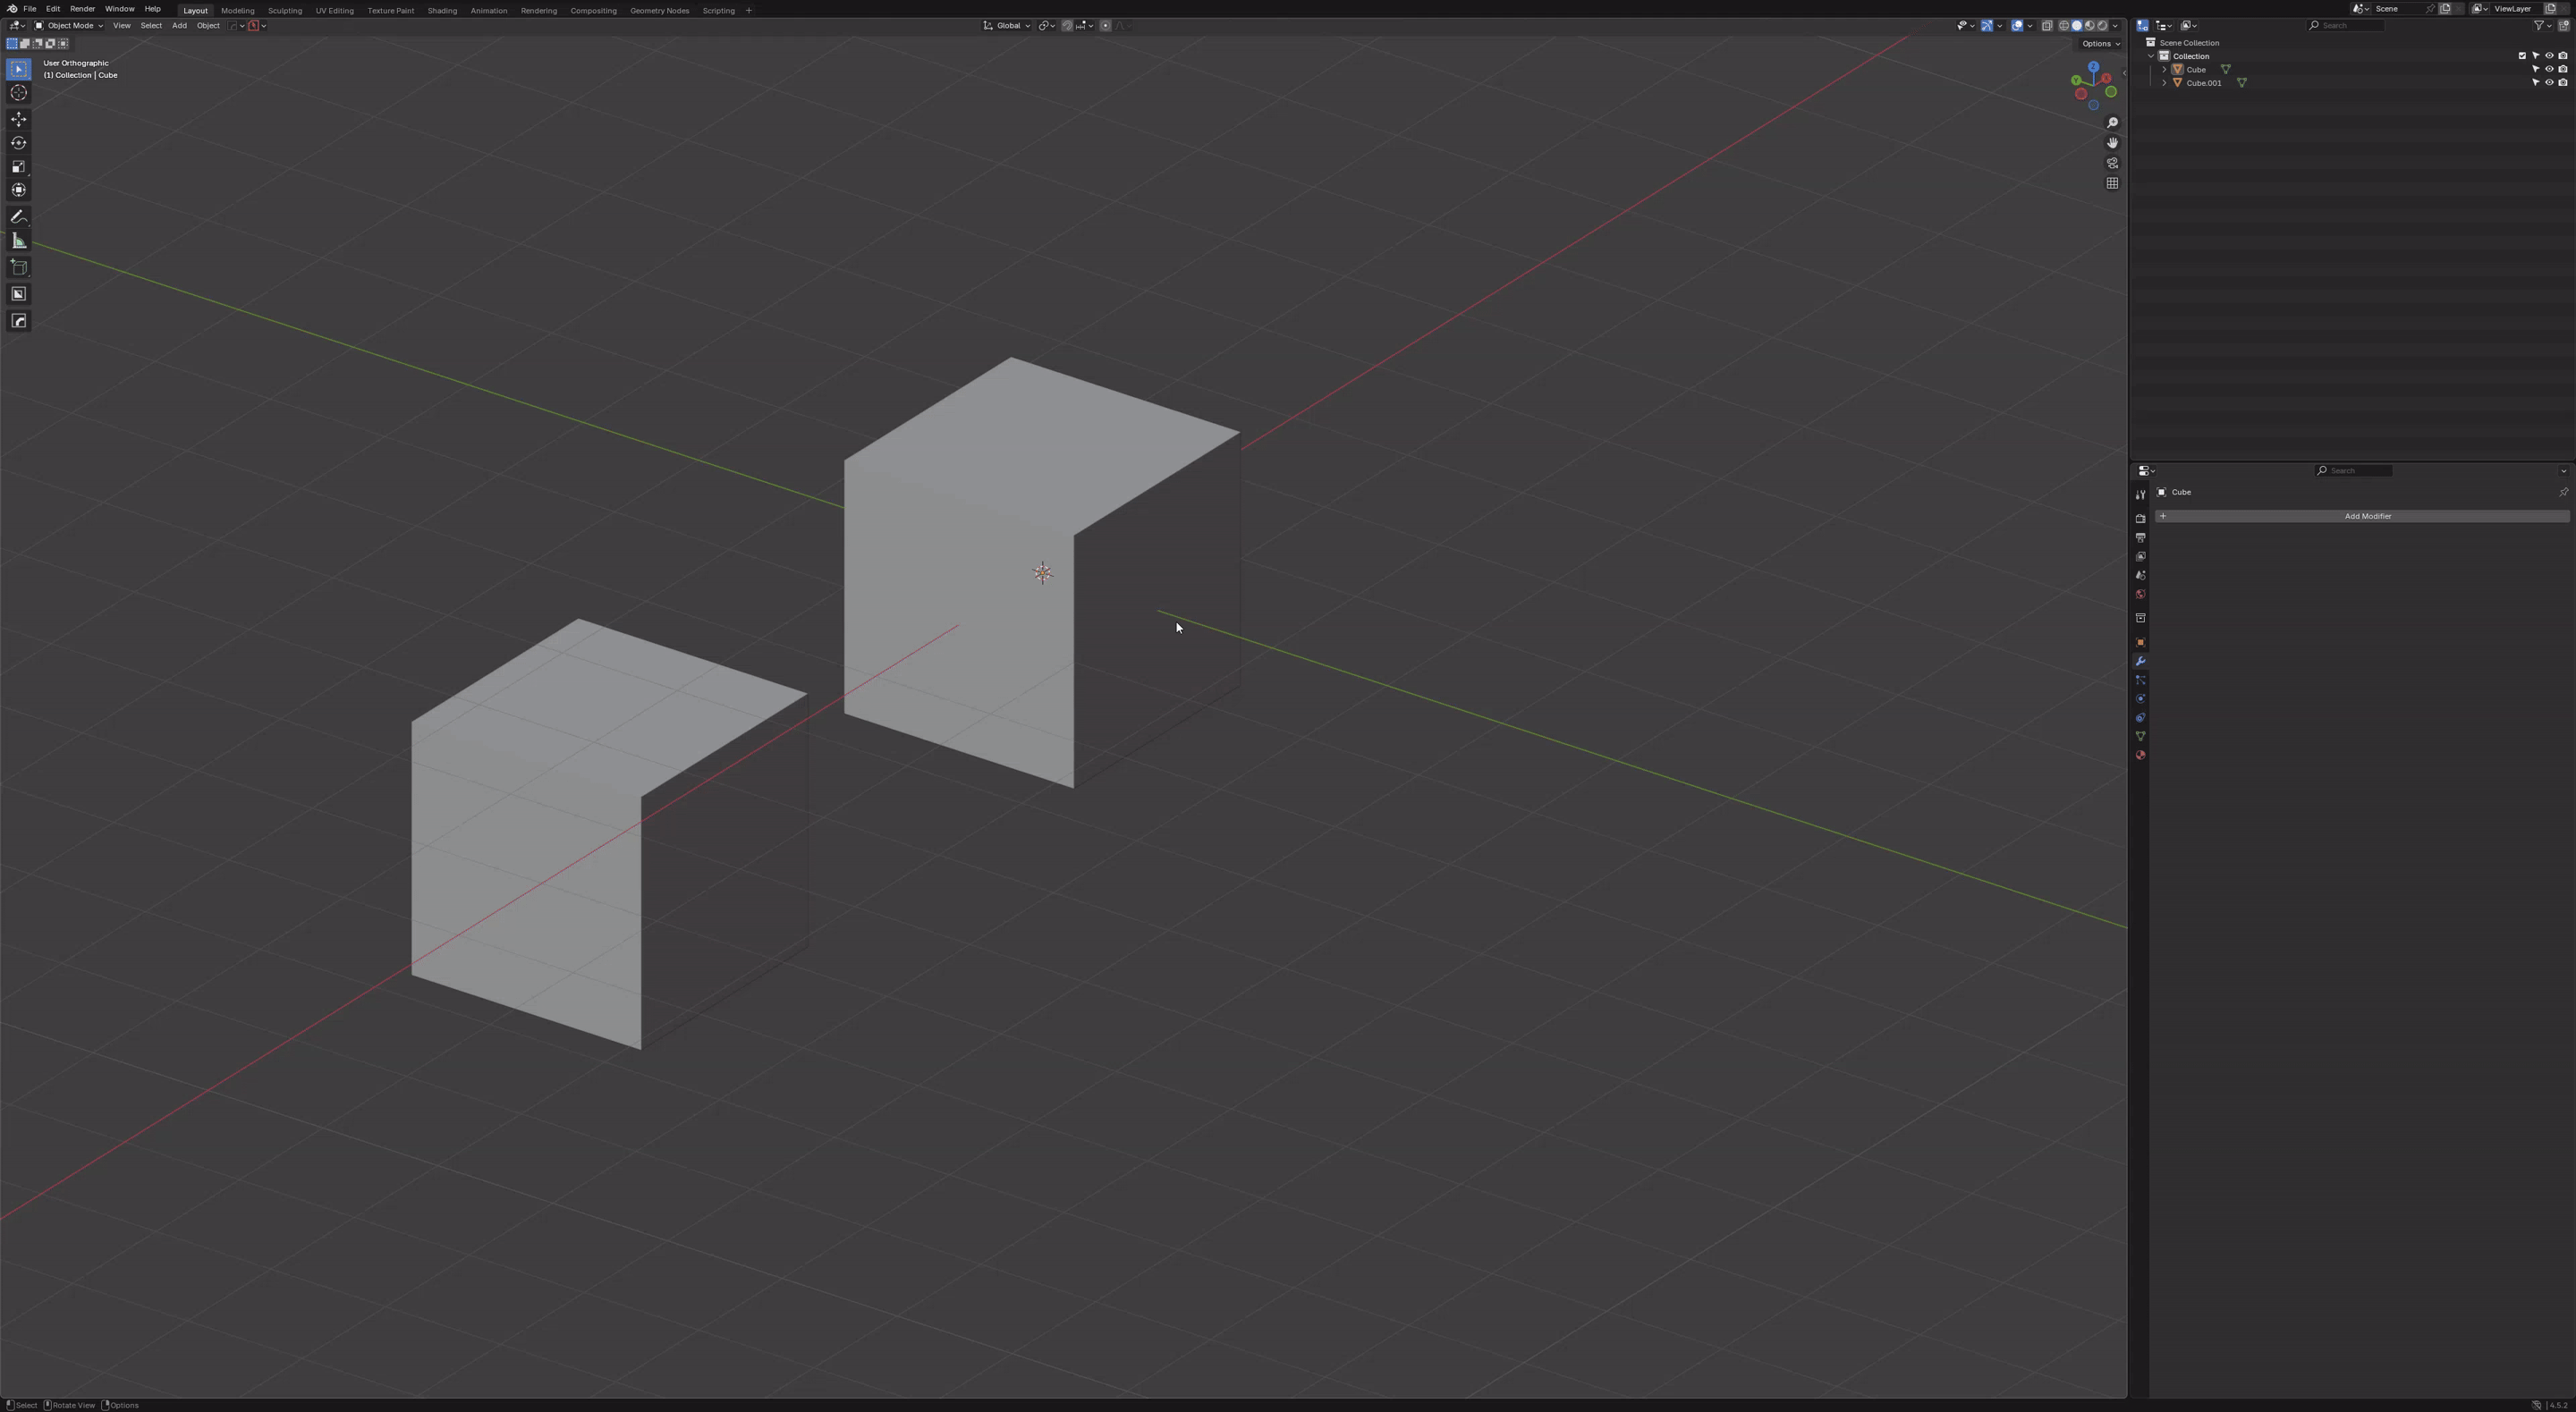Pick the Annotate pencil tool

(x=19, y=217)
